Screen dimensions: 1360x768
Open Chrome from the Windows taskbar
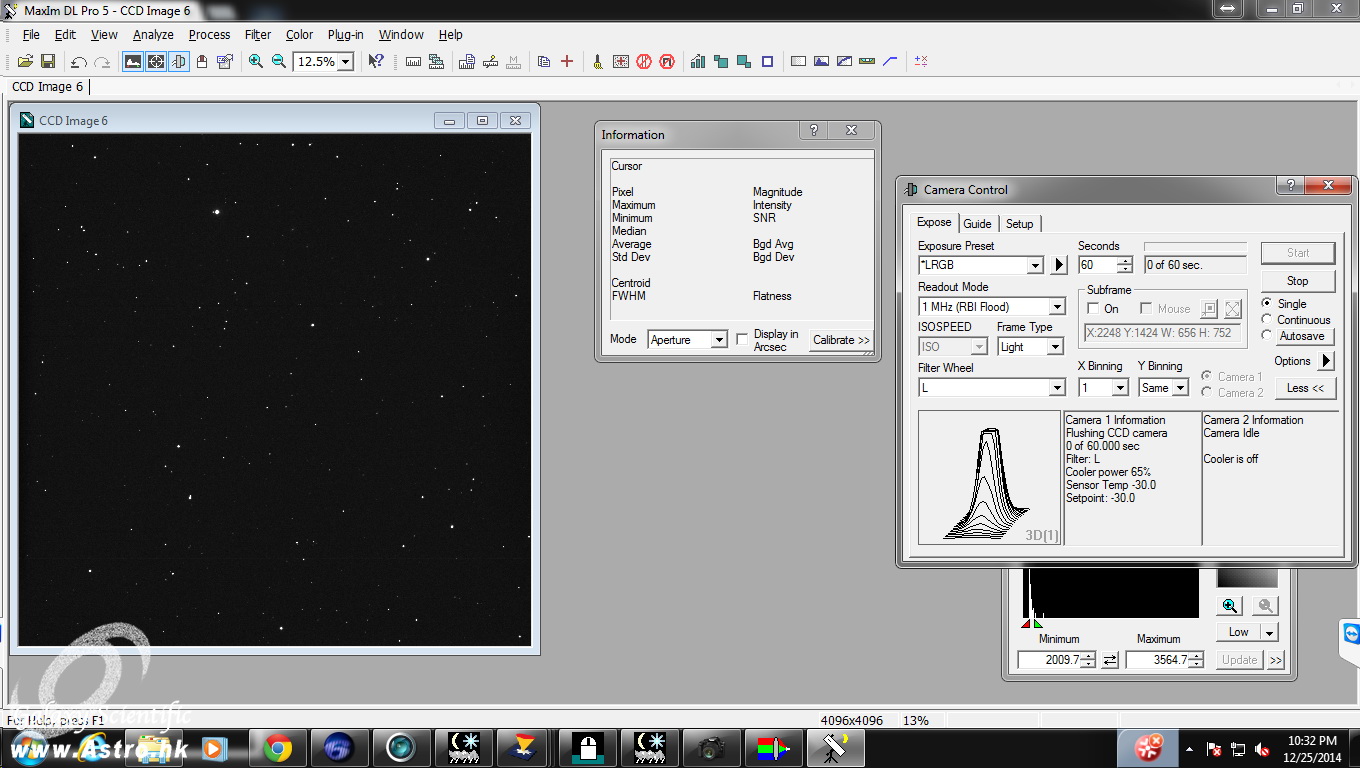click(x=278, y=747)
